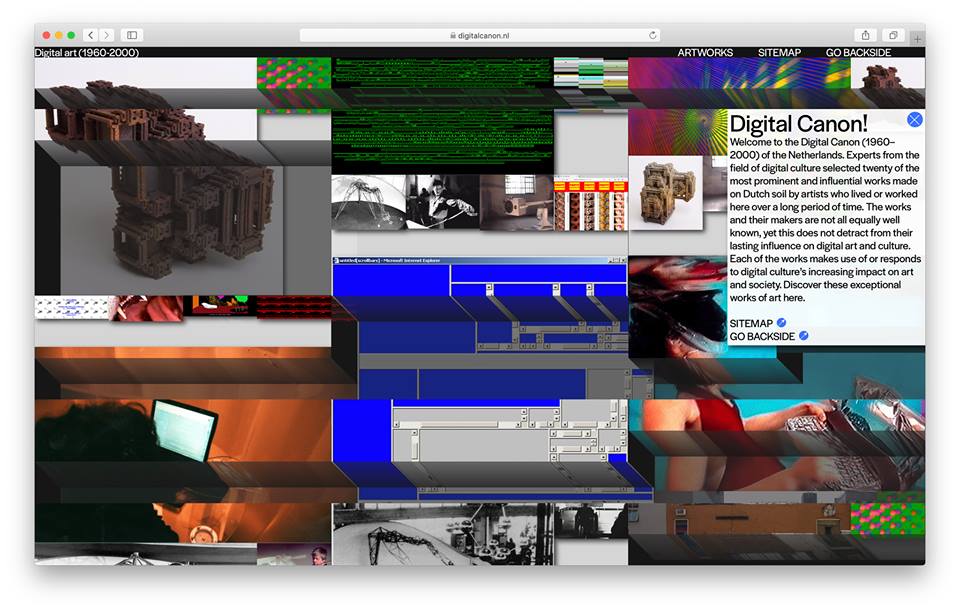Open a new tab with plus button
This screenshot has width=960, height=611.
point(917,39)
